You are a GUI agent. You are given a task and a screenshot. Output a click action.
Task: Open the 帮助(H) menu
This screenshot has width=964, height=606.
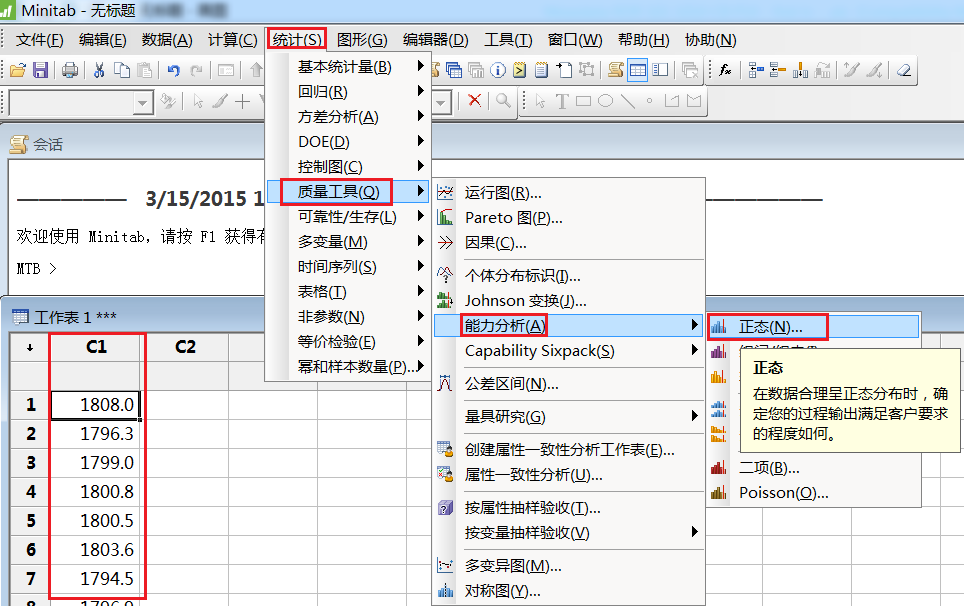click(643, 40)
